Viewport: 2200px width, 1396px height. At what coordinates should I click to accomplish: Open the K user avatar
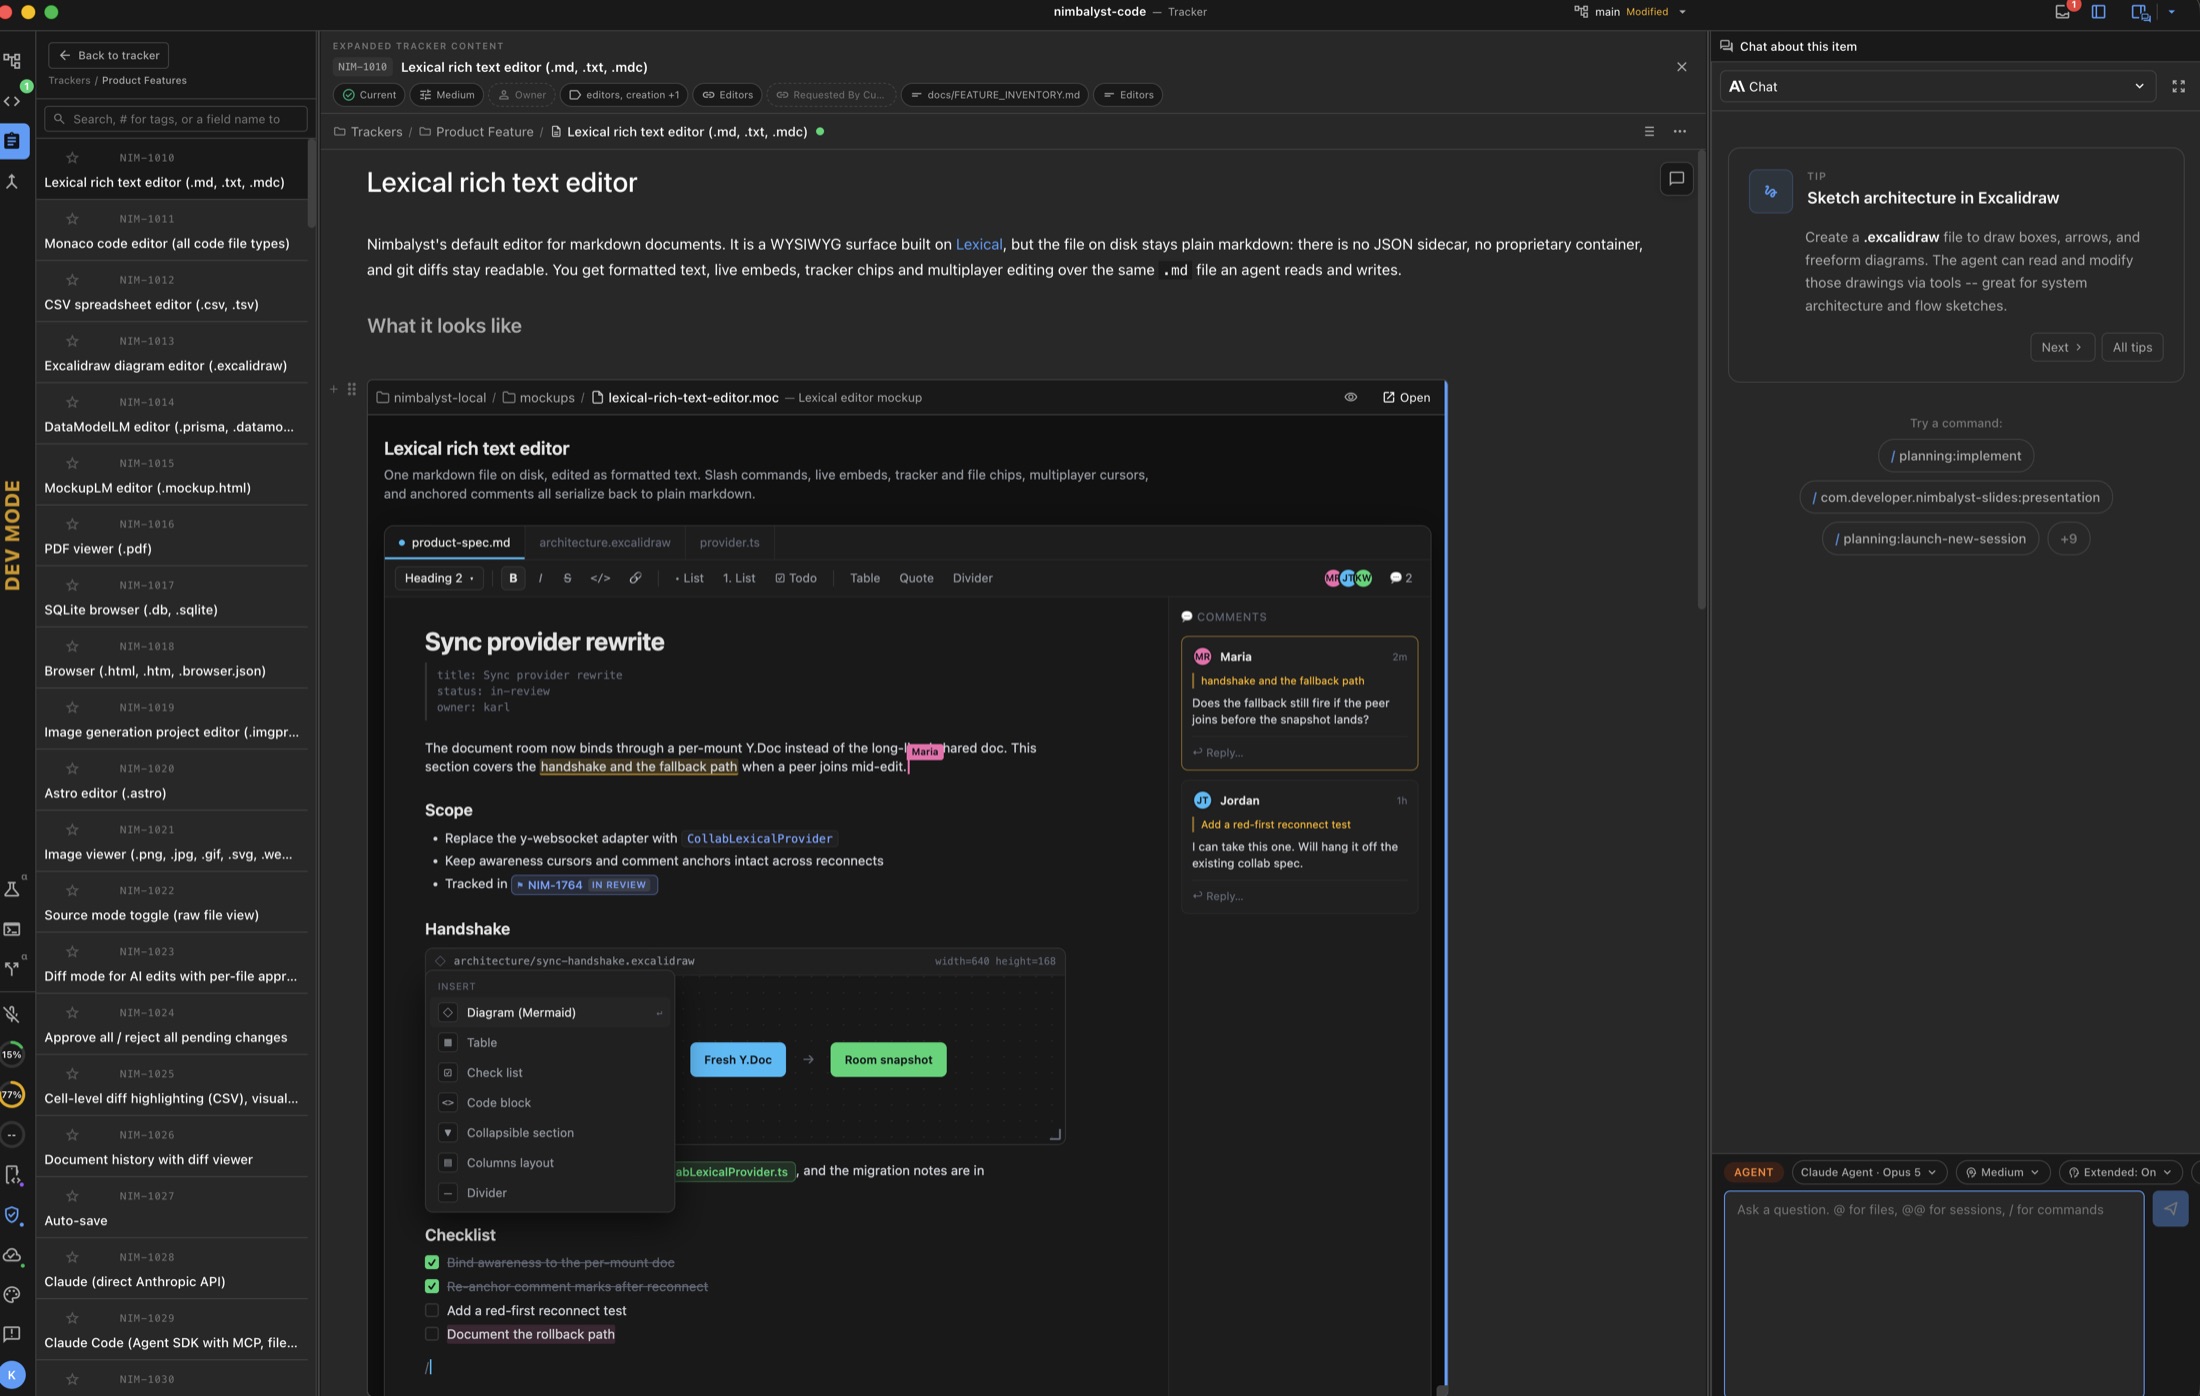point(12,1374)
